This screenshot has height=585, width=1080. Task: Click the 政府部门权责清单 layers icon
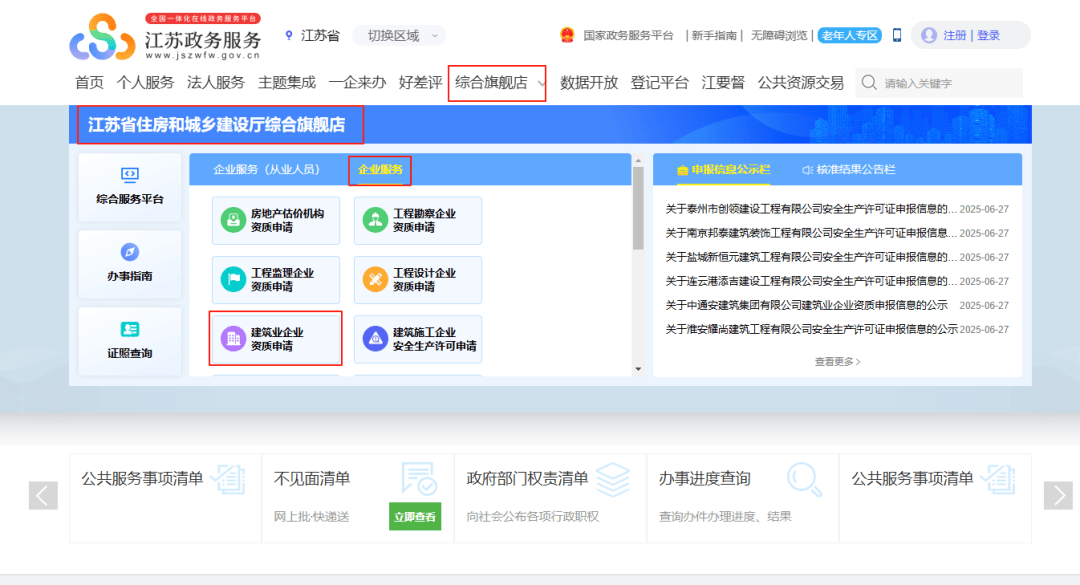pos(612,479)
